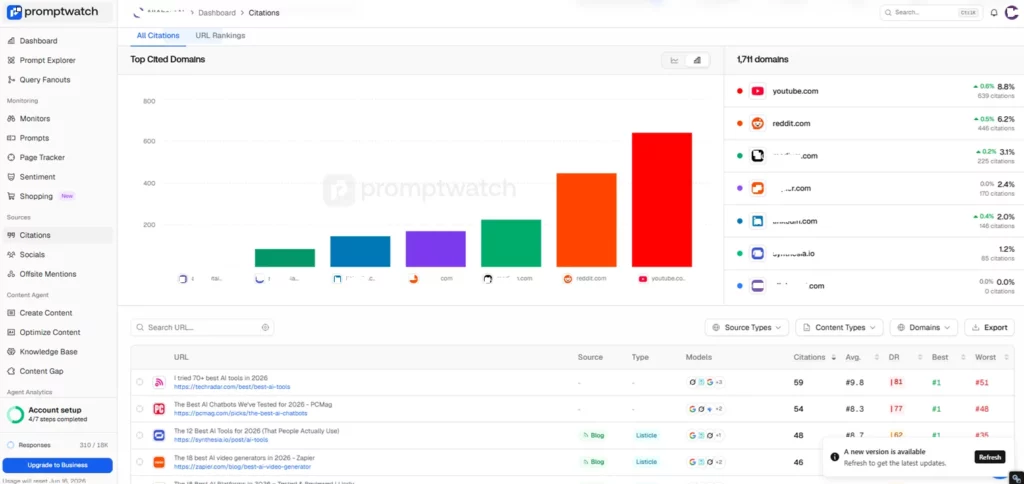Click the purple bar in the chart
This screenshot has height=484, width=1024.
coord(436,249)
